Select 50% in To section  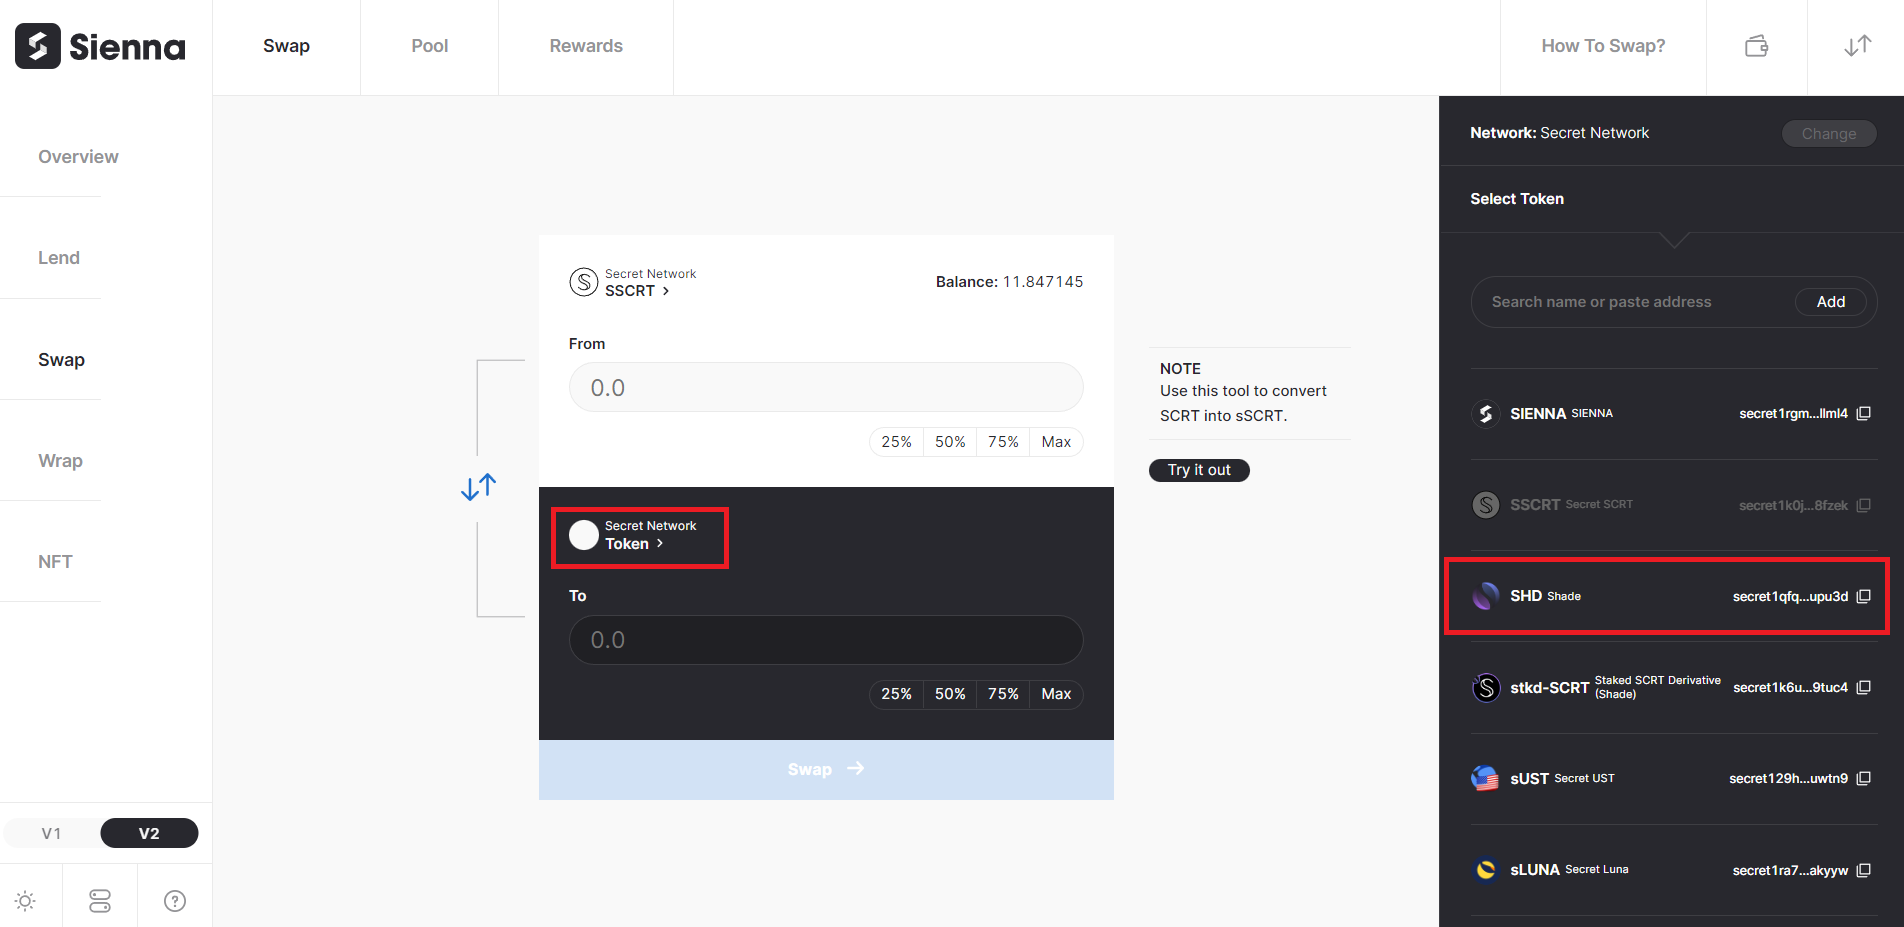950,694
